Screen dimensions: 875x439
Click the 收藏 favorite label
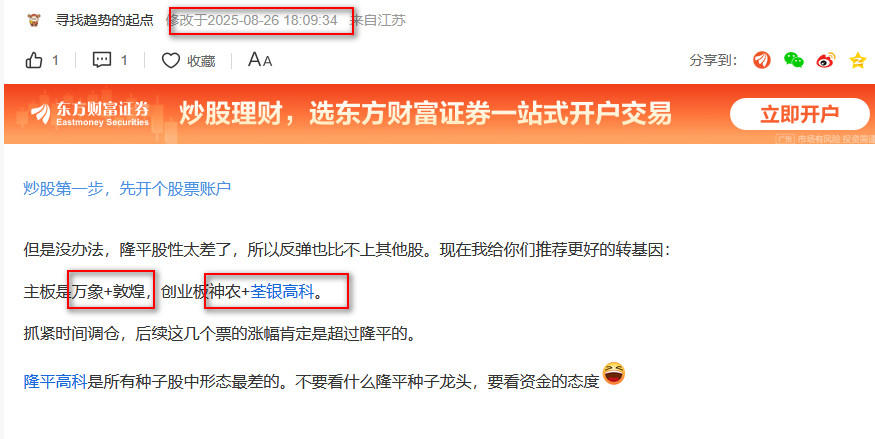pyautogui.click(x=201, y=61)
